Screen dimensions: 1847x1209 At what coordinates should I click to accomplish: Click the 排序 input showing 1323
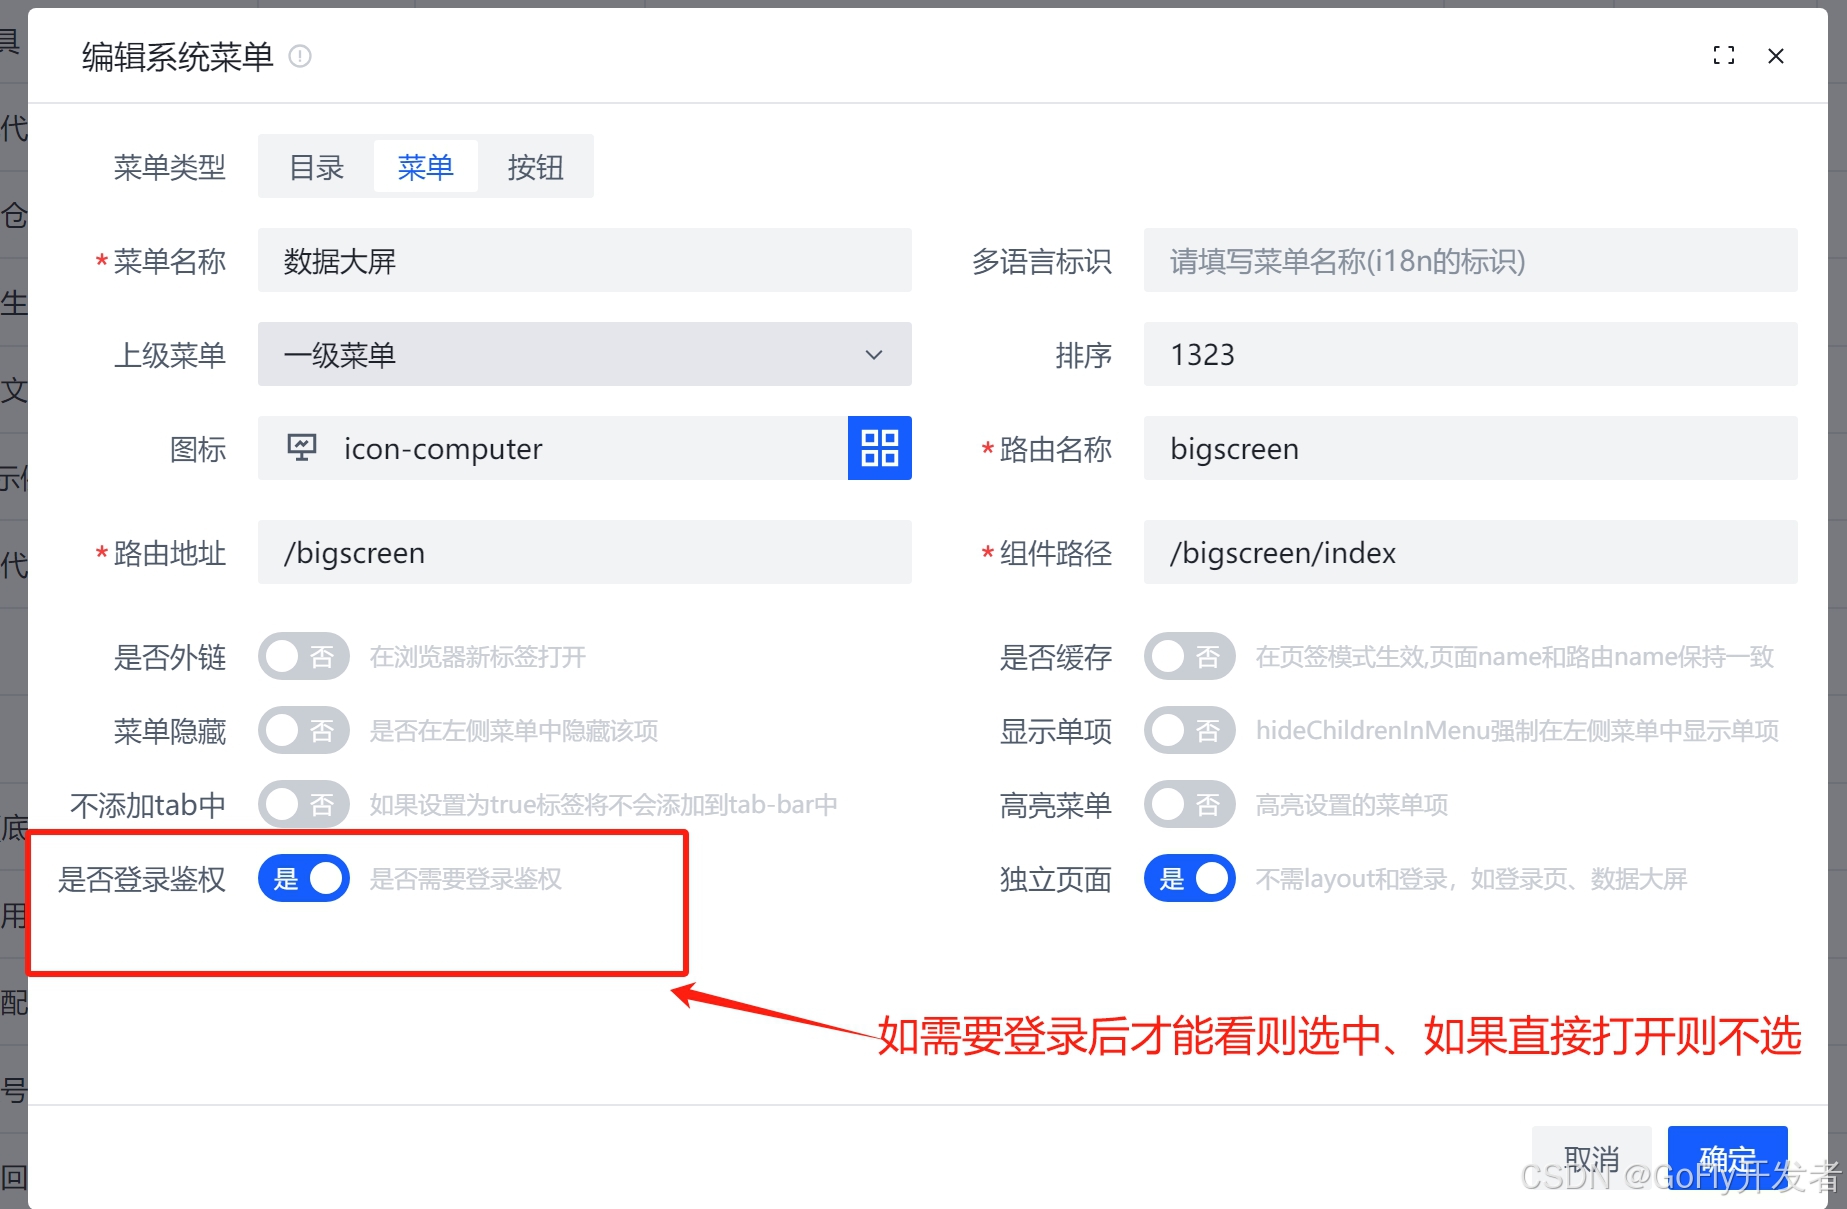[1469, 354]
